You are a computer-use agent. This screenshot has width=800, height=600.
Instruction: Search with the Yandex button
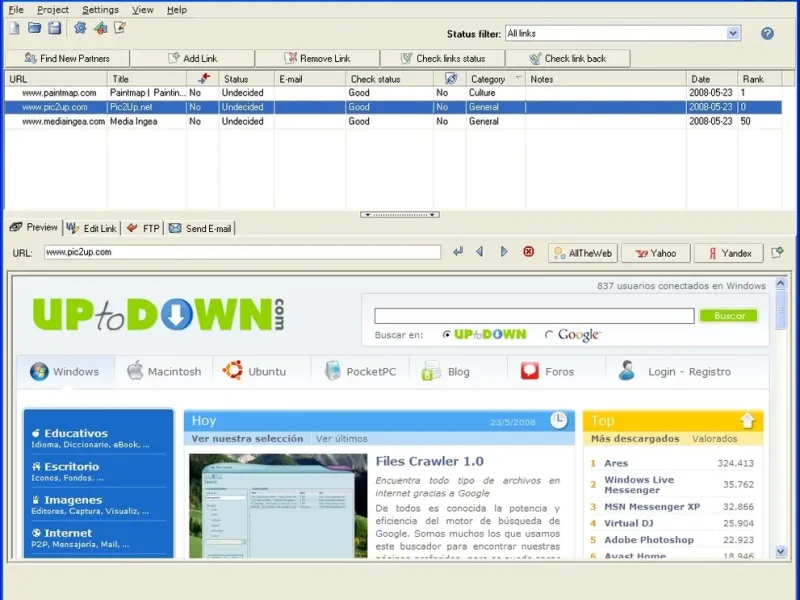(729, 253)
